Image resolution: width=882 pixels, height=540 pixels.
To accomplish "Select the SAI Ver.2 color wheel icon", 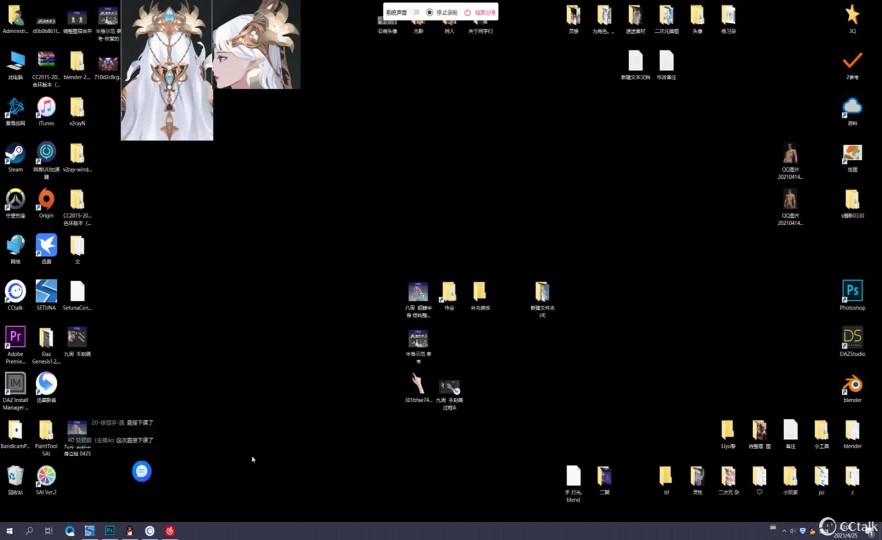I will [x=46, y=480].
